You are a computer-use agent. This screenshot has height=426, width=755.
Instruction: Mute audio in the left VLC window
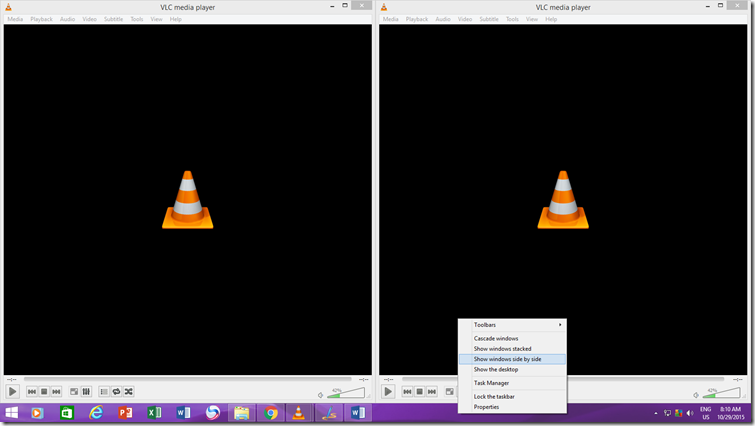pyautogui.click(x=320, y=395)
